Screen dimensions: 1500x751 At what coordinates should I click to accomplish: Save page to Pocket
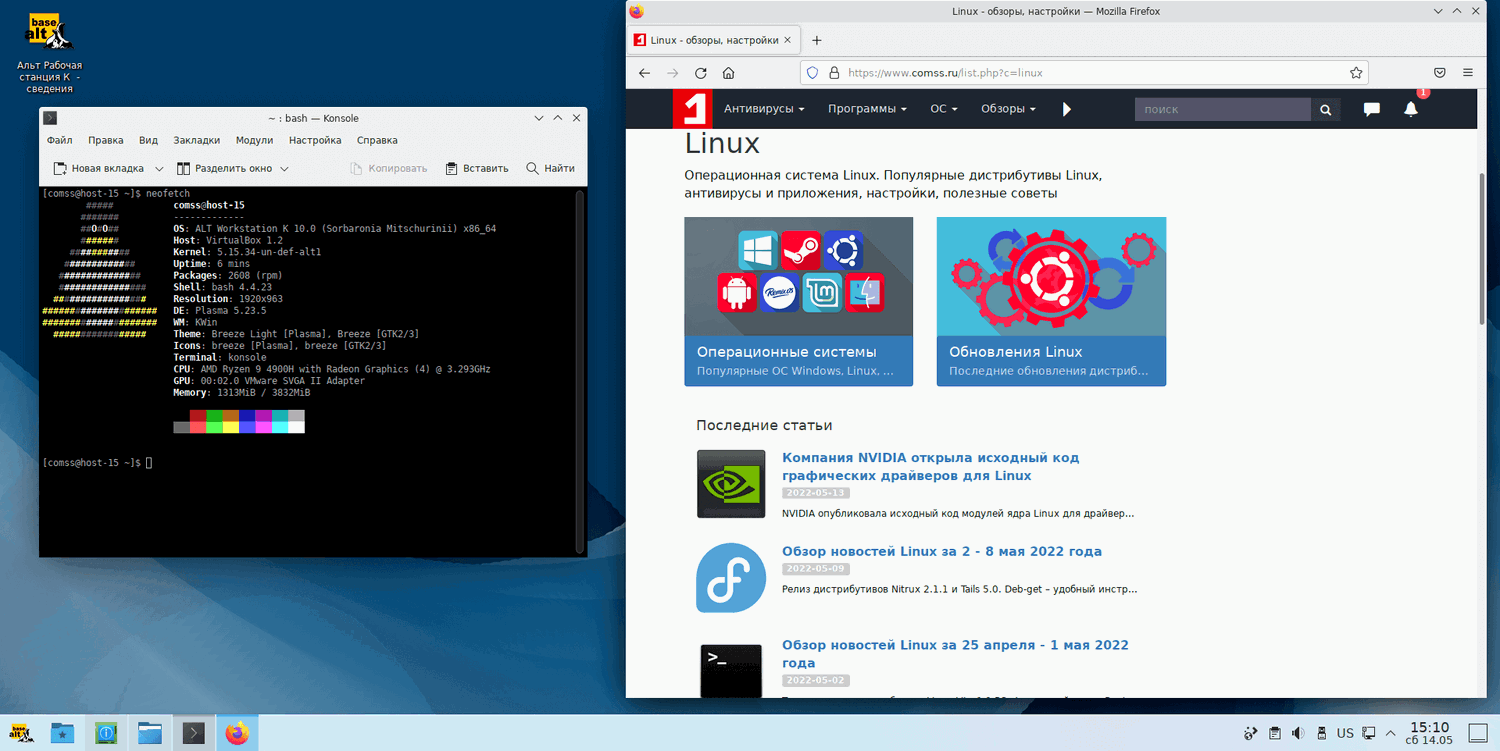(x=1440, y=73)
